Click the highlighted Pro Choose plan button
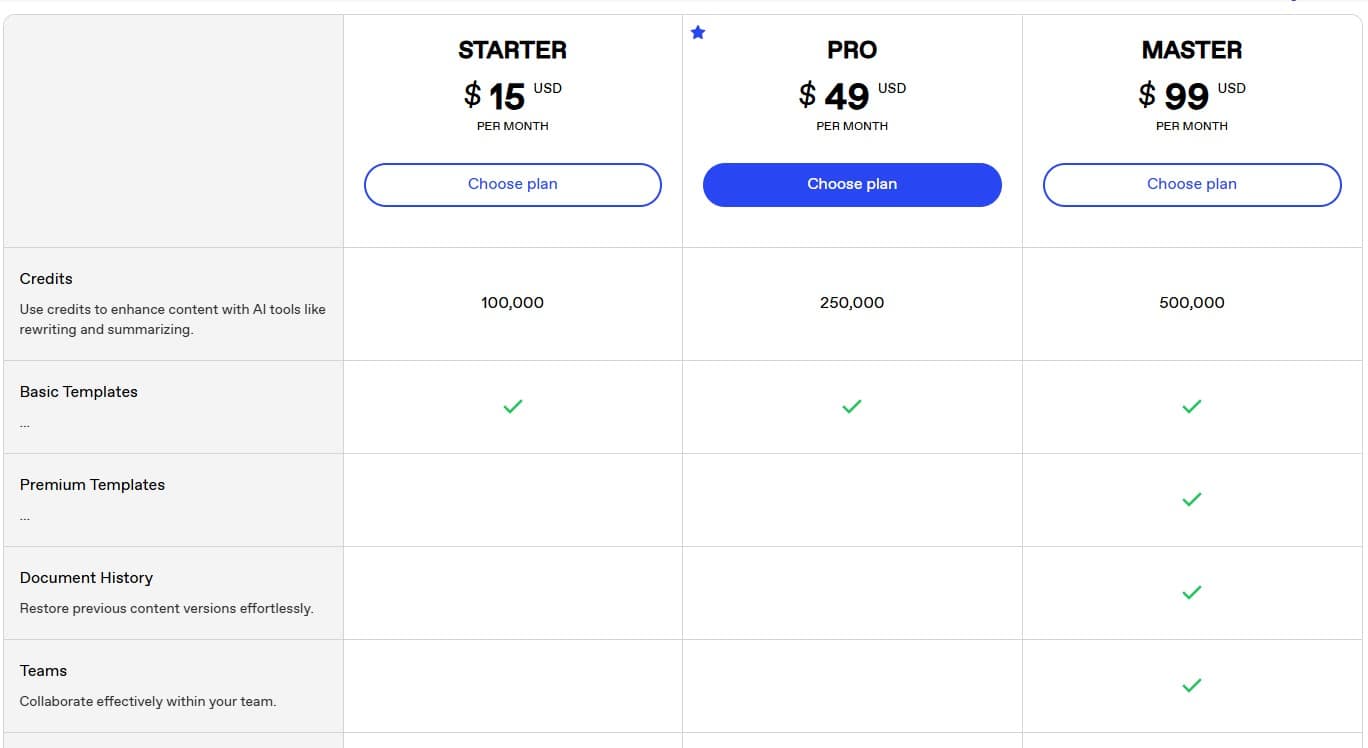This screenshot has height=748, width=1368. pos(851,184)
